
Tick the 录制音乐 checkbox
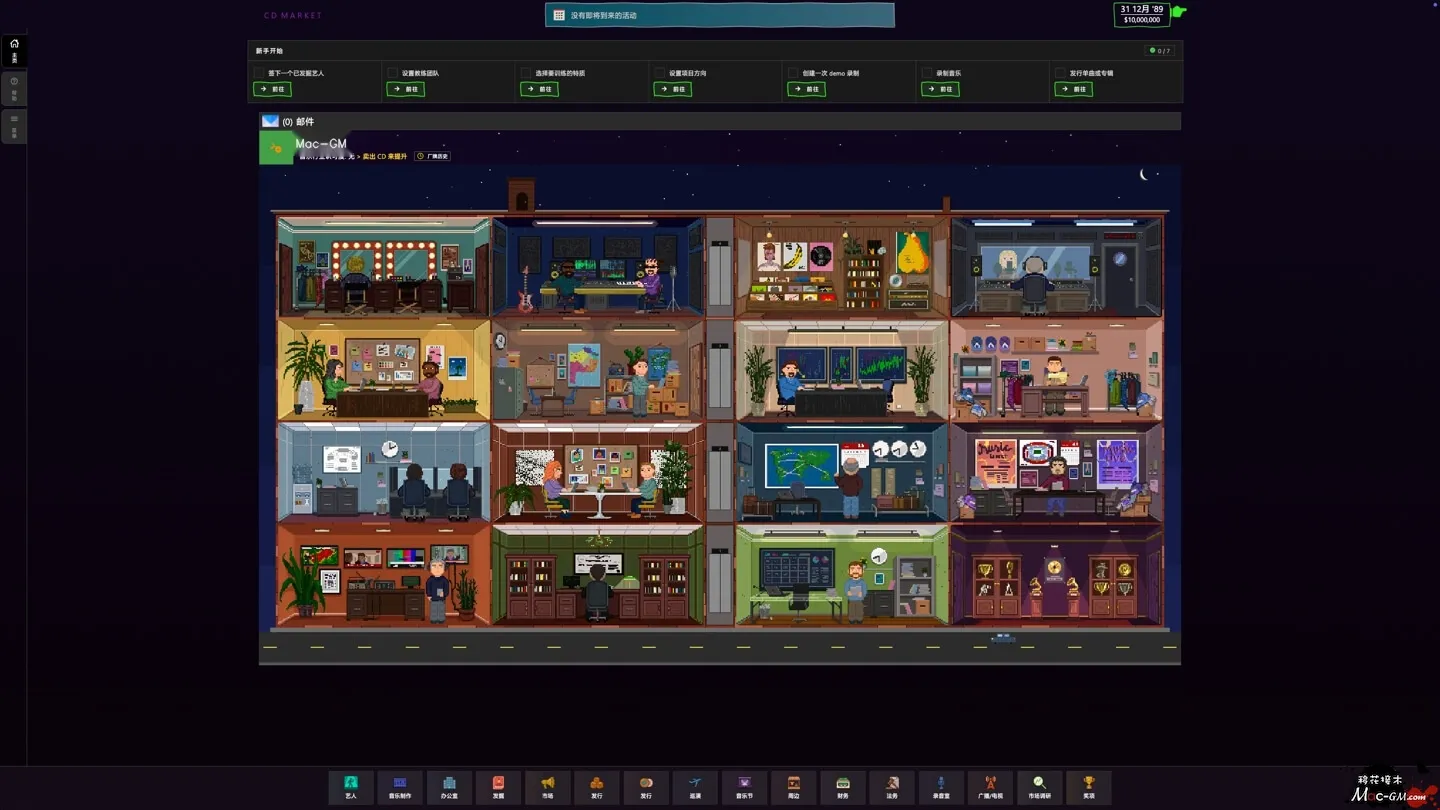[927, 73]
